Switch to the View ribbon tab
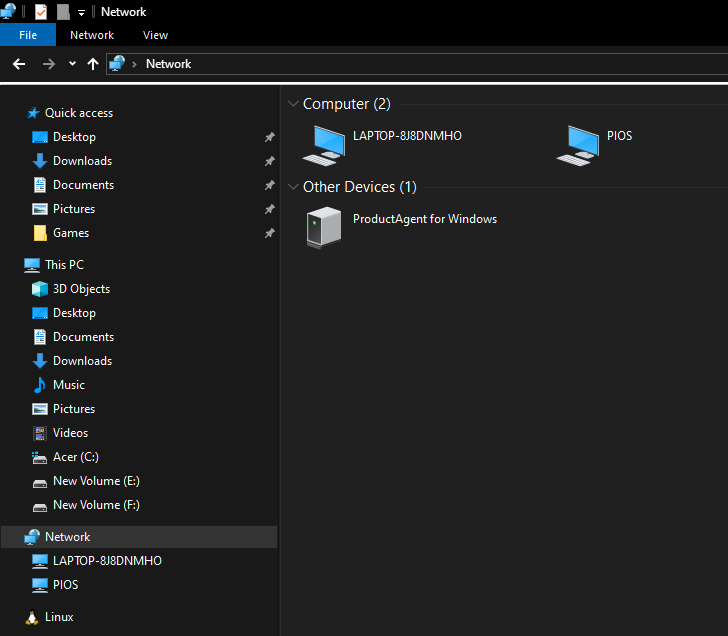The image size is (728, 636). pos(155,35)
